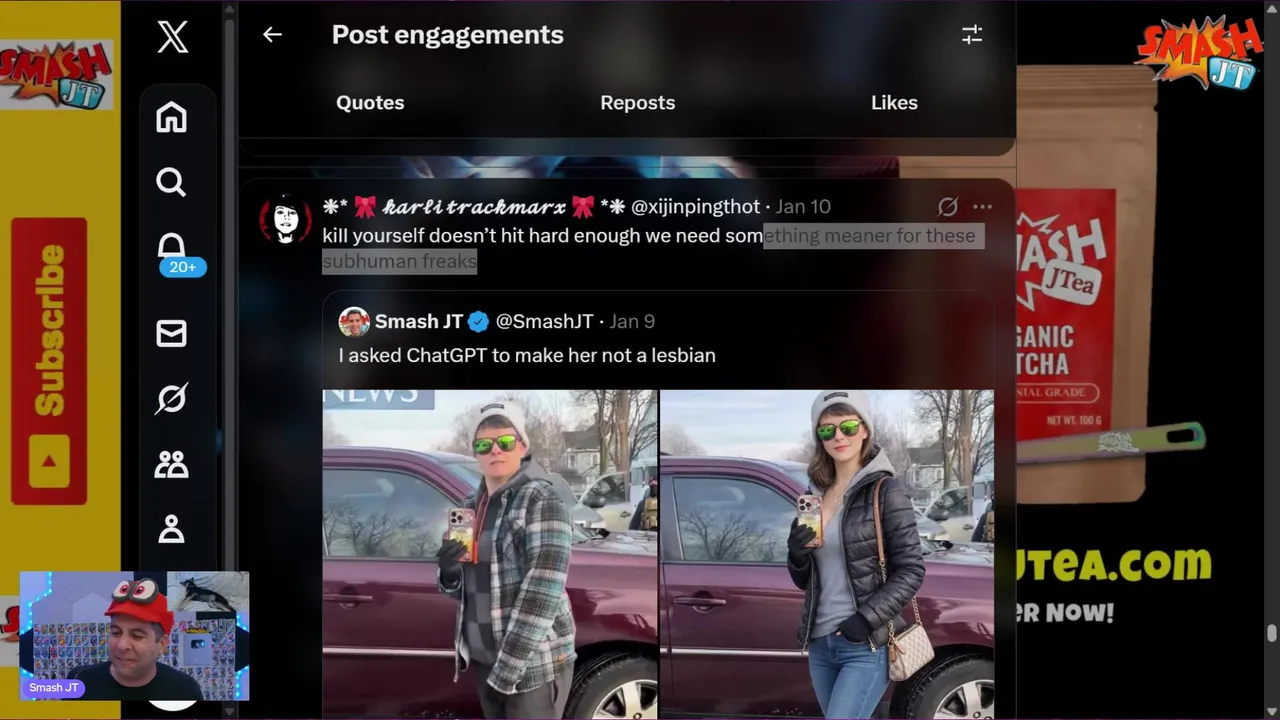Switch to the Reposts tab

[637, 102]
